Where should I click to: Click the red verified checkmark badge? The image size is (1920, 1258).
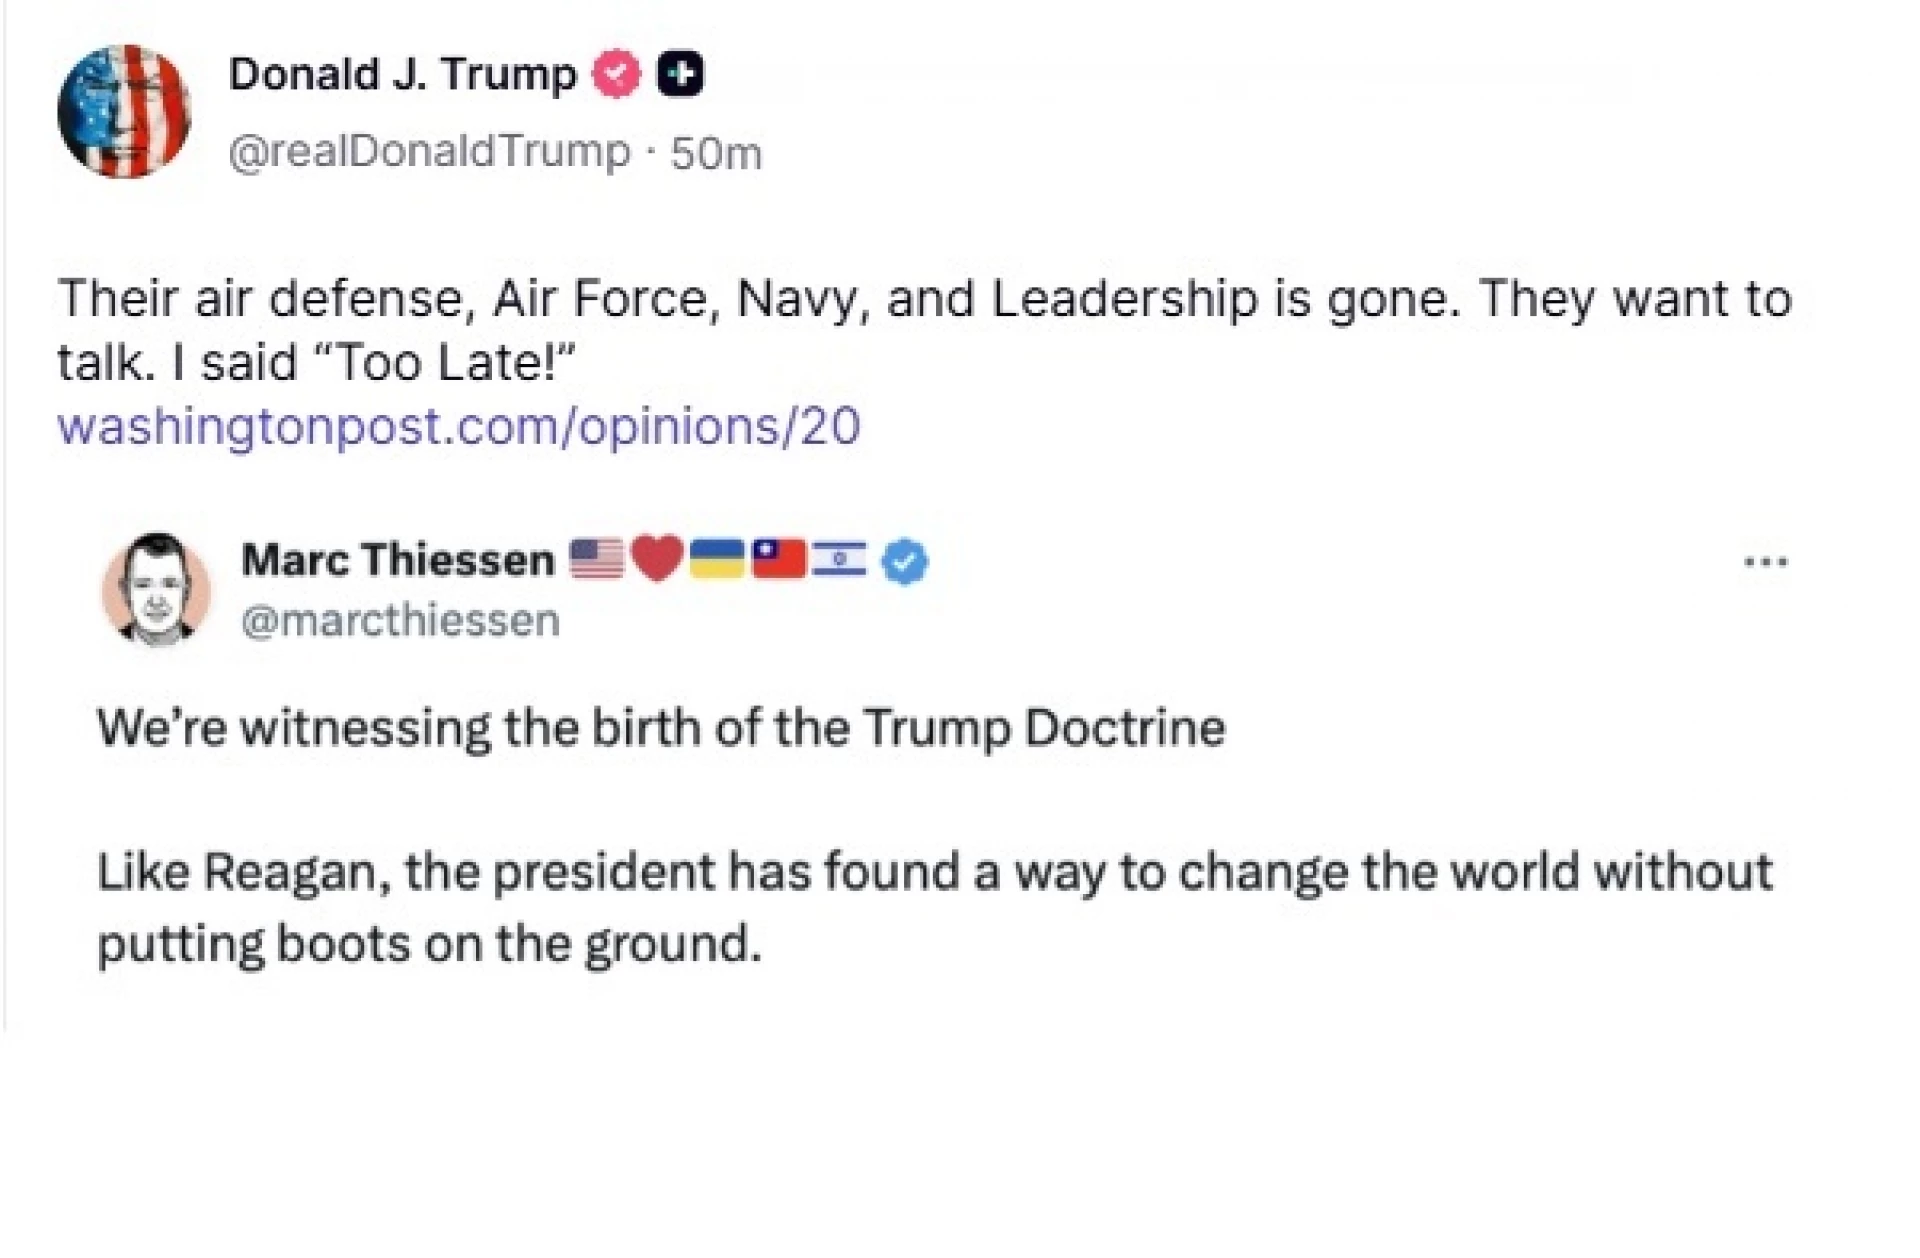click(616, 75)
